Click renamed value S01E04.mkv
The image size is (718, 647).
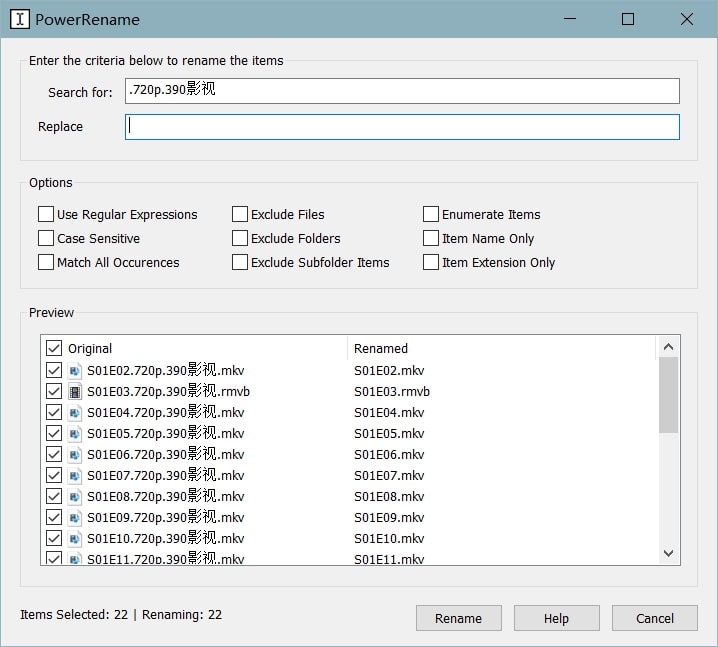pos(389,413)
